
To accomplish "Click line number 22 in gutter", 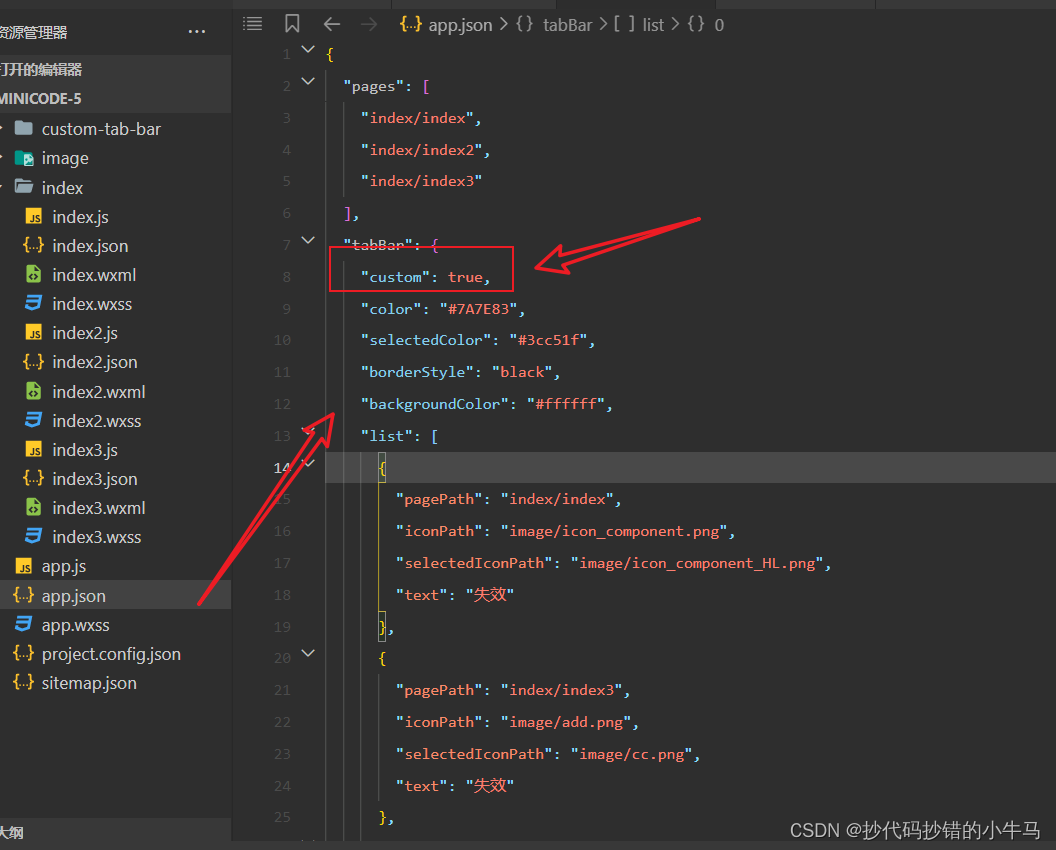I will pyautogui.click(x=282, y=722).
